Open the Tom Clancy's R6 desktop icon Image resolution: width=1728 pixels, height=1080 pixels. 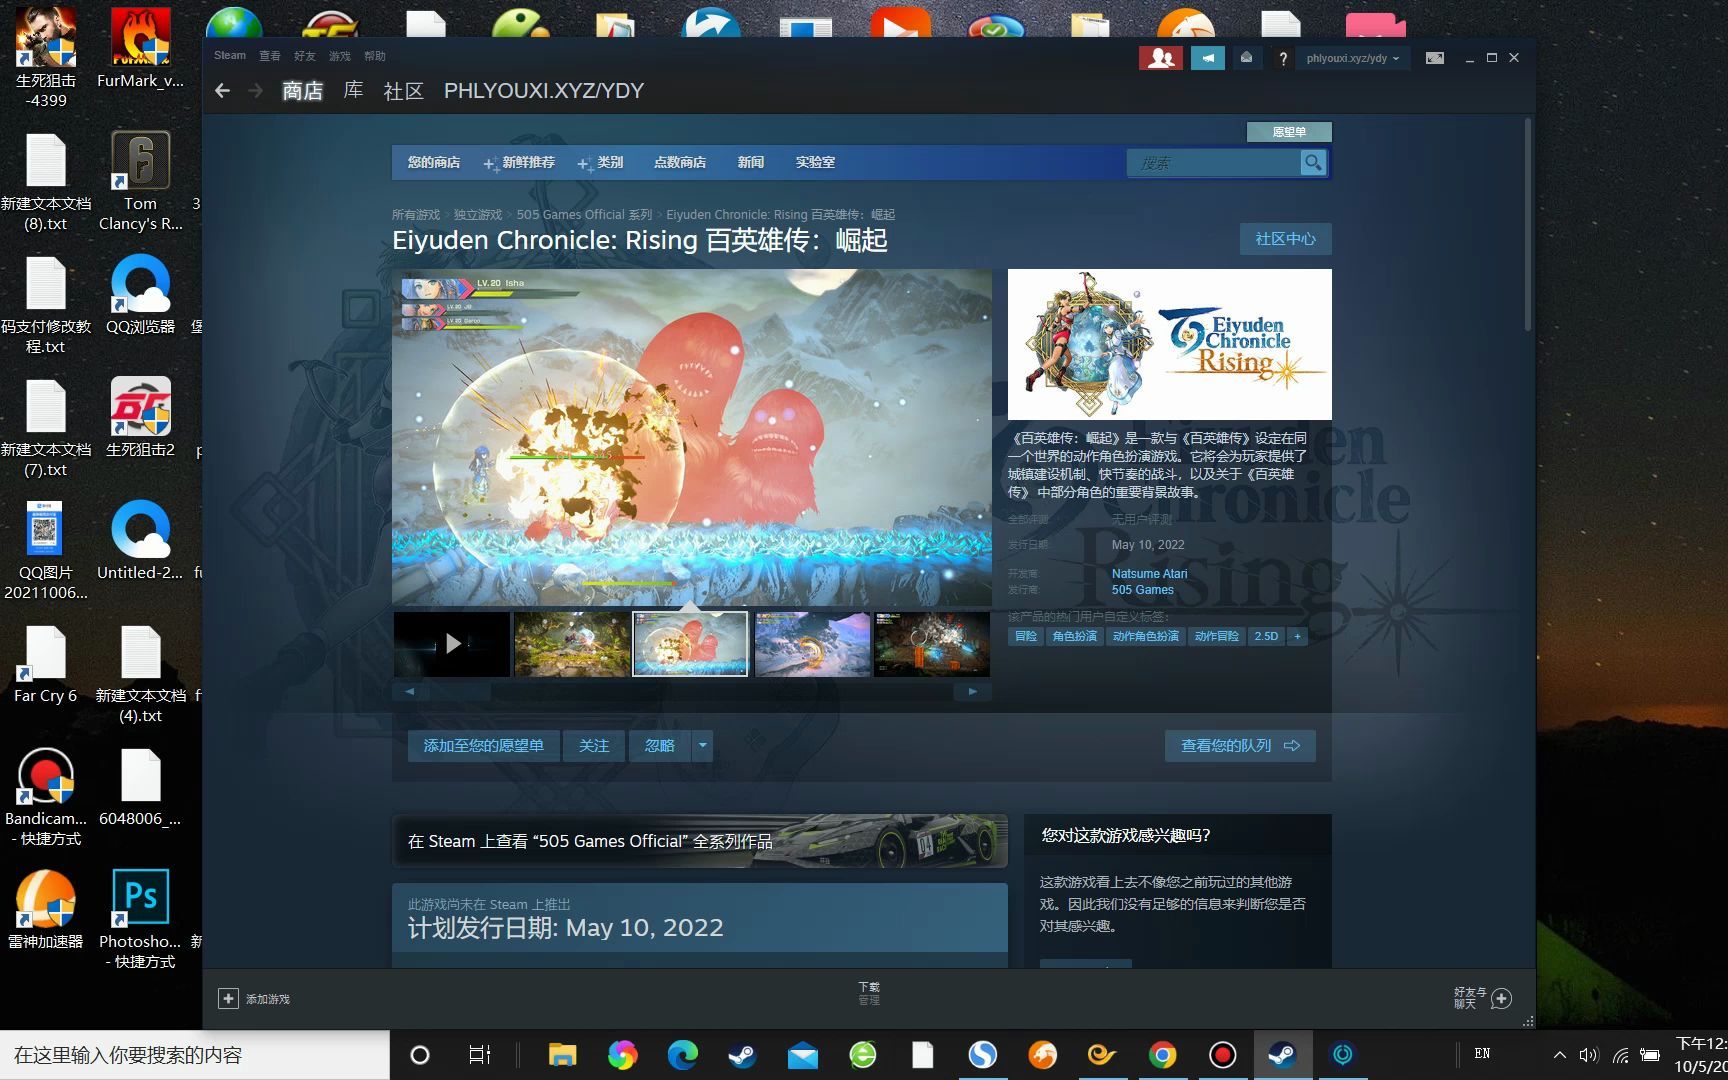(140, 182)
